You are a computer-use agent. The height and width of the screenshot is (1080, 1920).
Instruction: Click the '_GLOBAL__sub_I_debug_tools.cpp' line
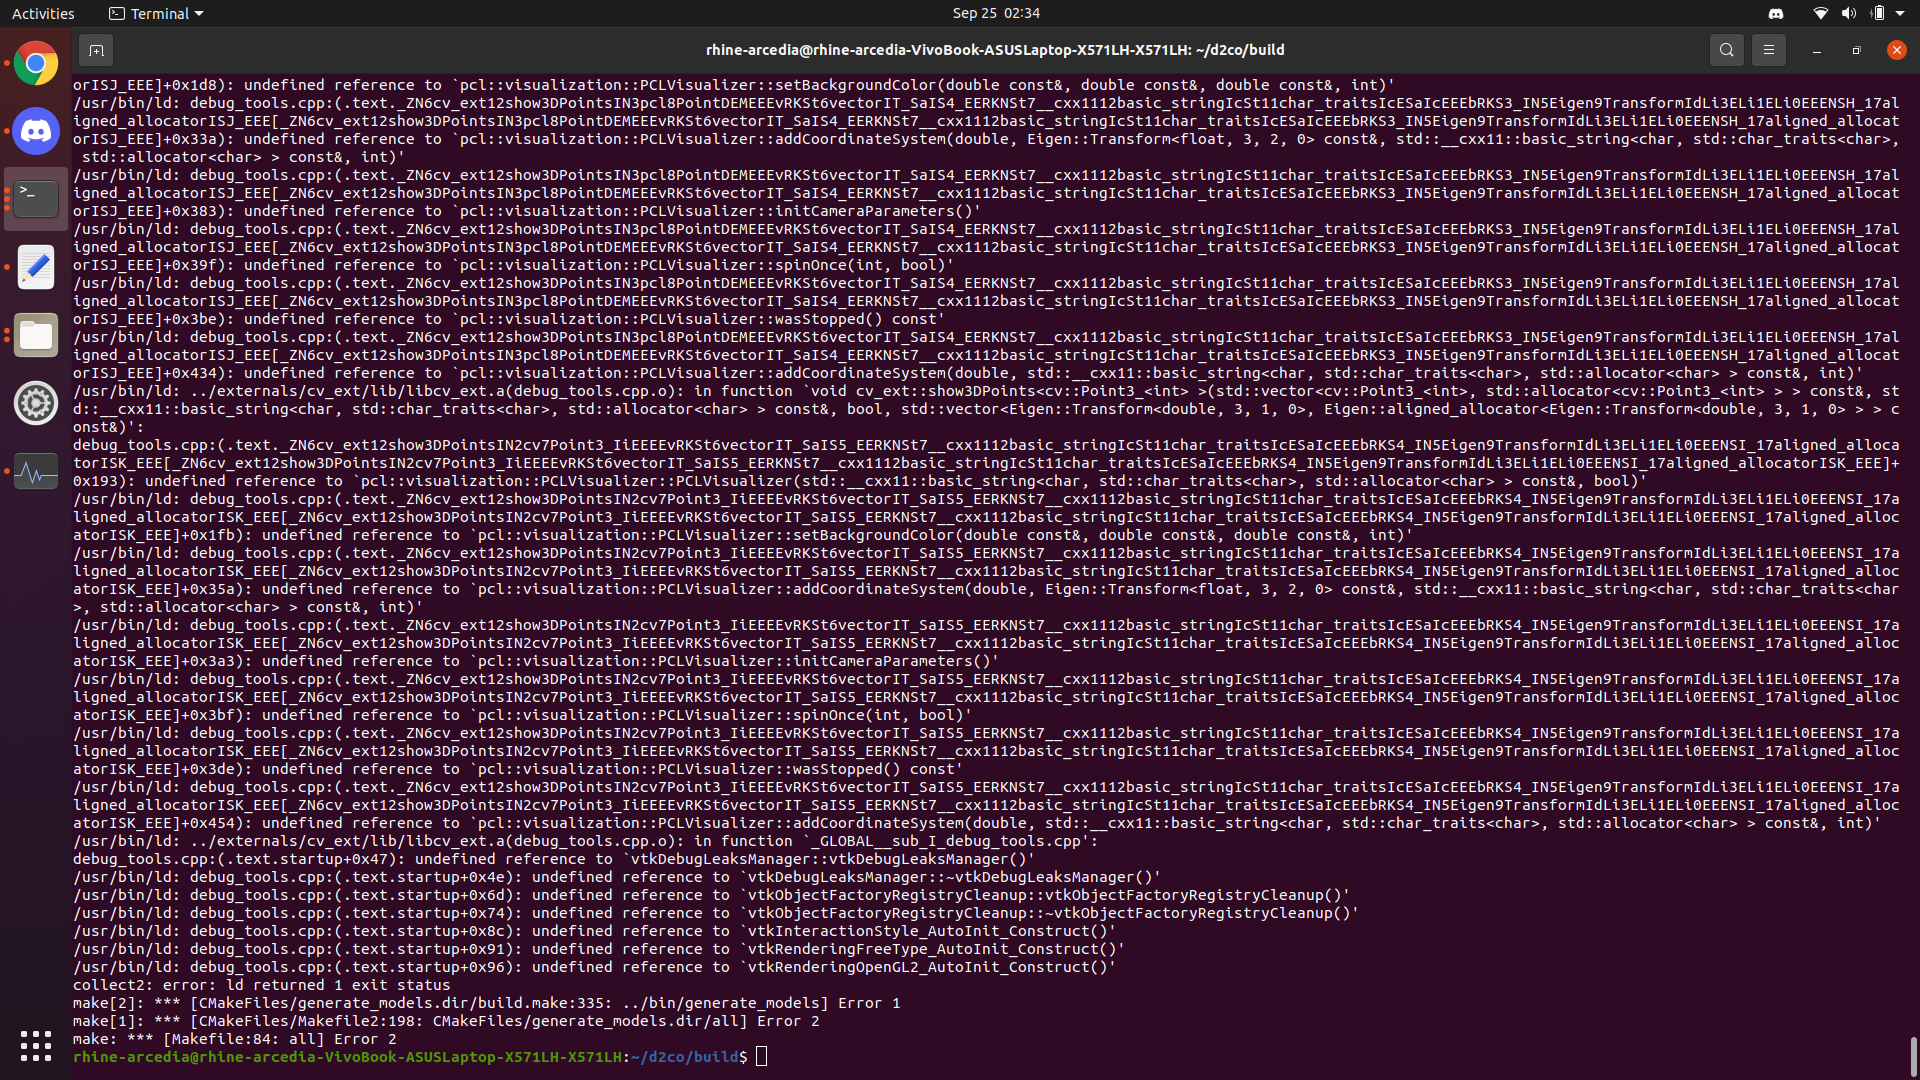tap(586, 841)
